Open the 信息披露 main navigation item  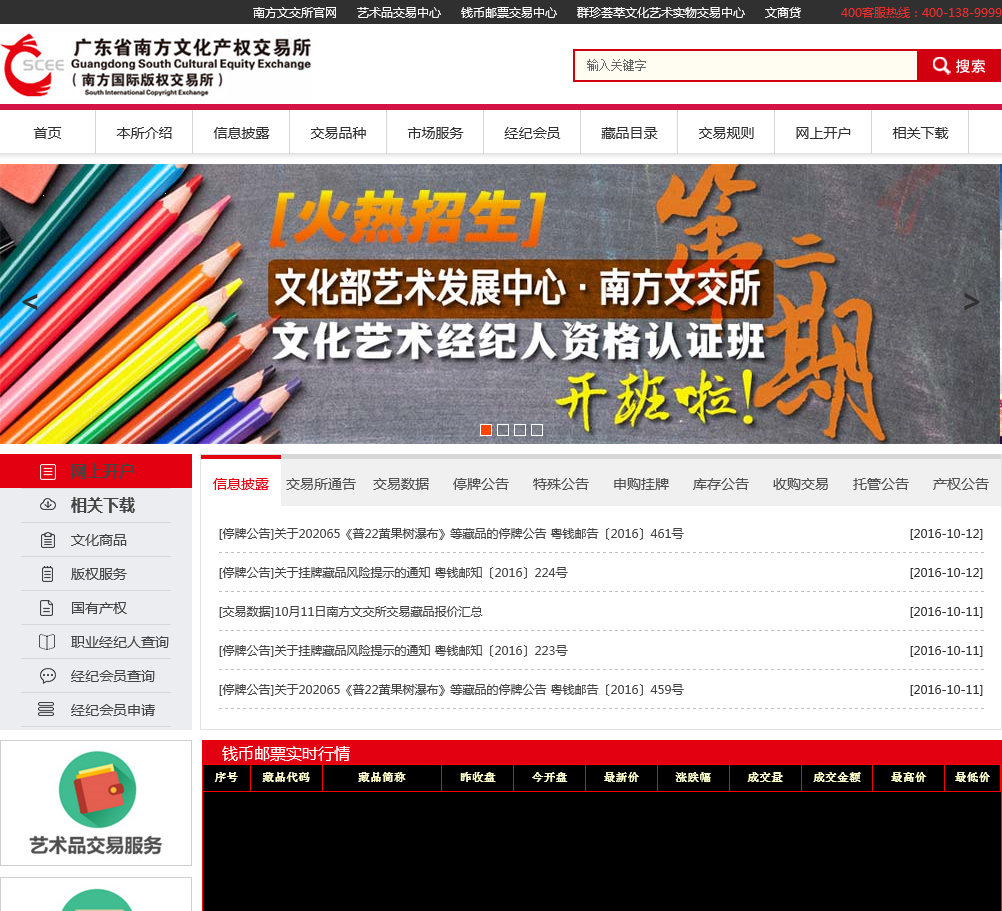[x=242, y=133]
